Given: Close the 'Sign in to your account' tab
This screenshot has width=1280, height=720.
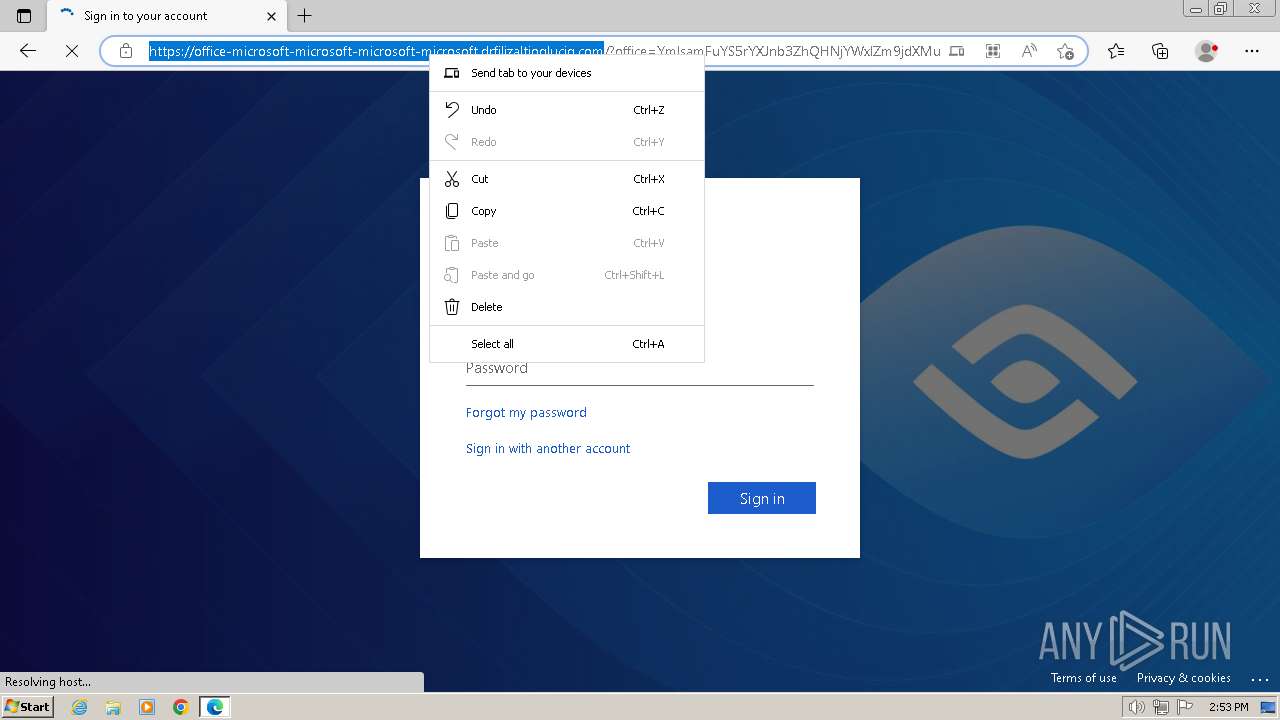Looking at the screenshot, I should [x=271, y=16].
